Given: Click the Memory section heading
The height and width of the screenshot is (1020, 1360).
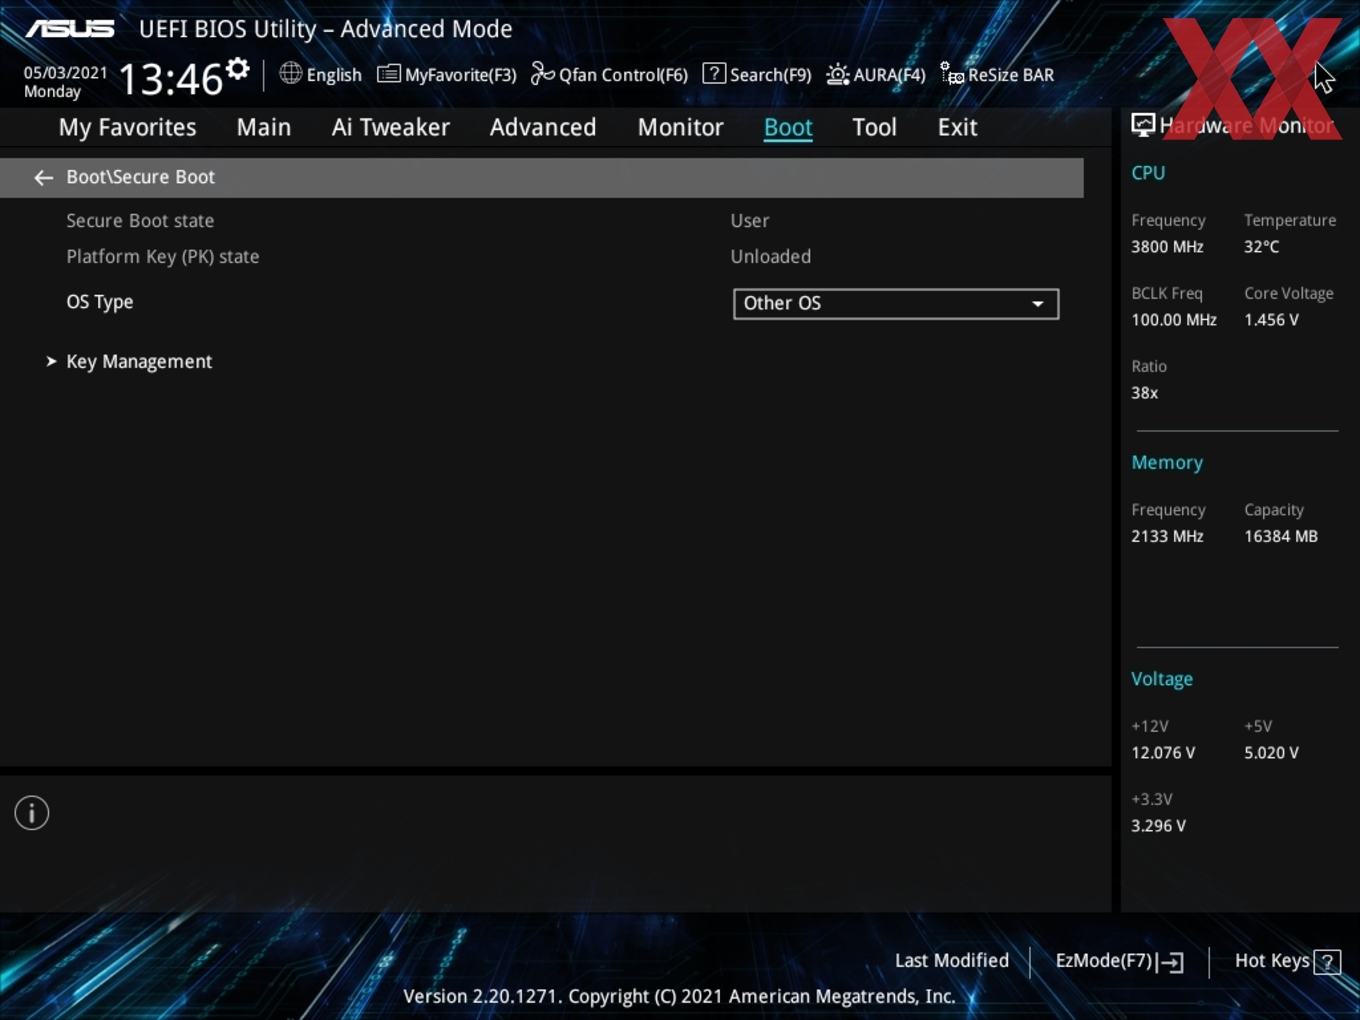Looking at the screenshot, I should pyautogui.click(x=1167, y=463).
